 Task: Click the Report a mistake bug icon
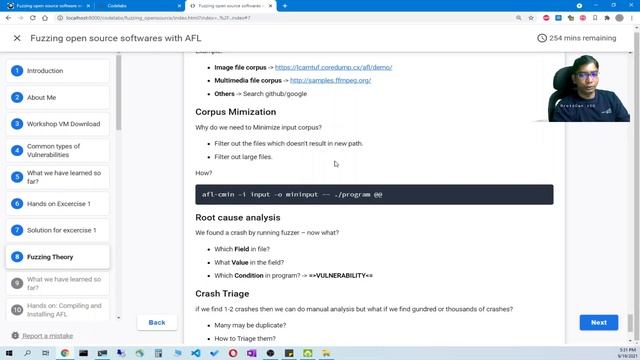[15, 336]
